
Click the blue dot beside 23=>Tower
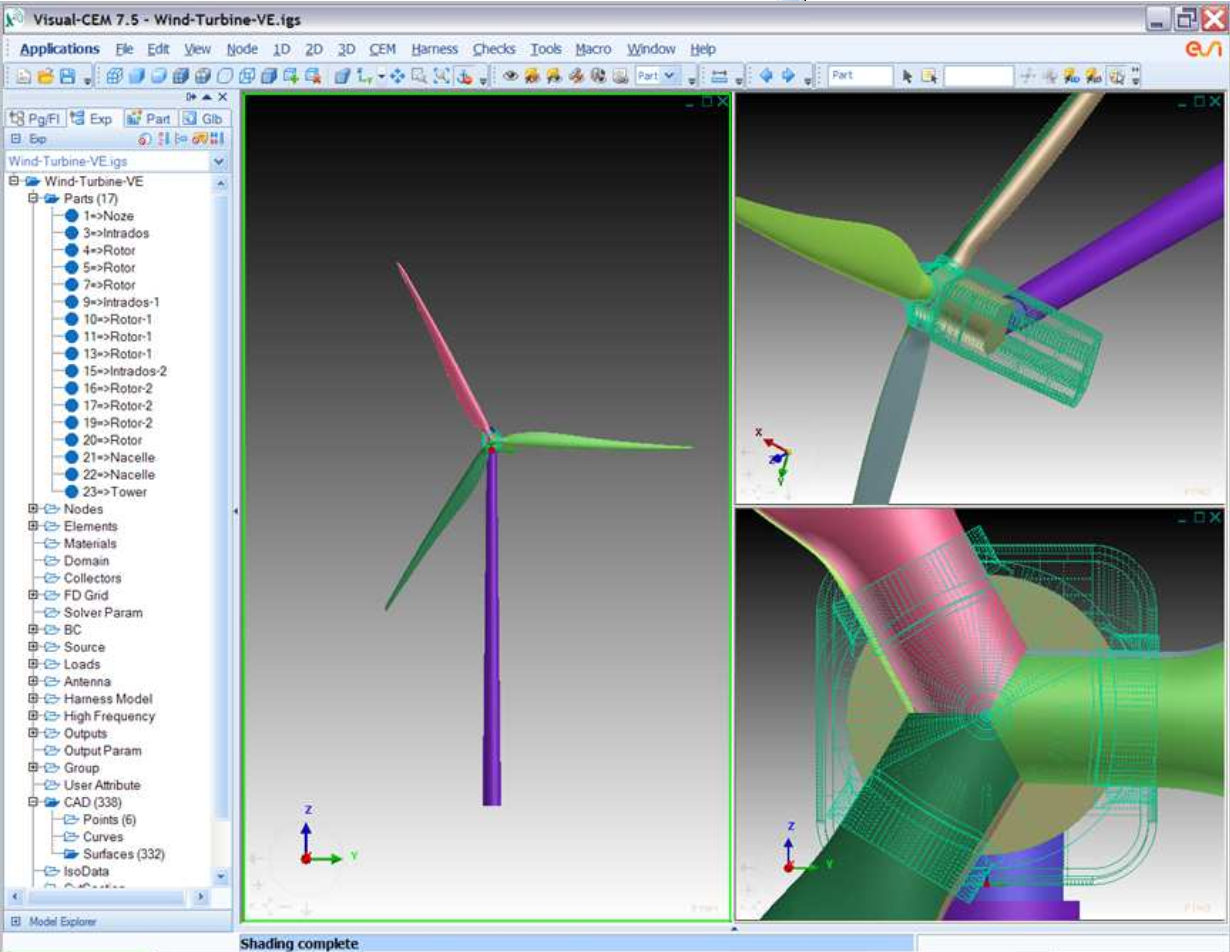(x=71, y=492)
